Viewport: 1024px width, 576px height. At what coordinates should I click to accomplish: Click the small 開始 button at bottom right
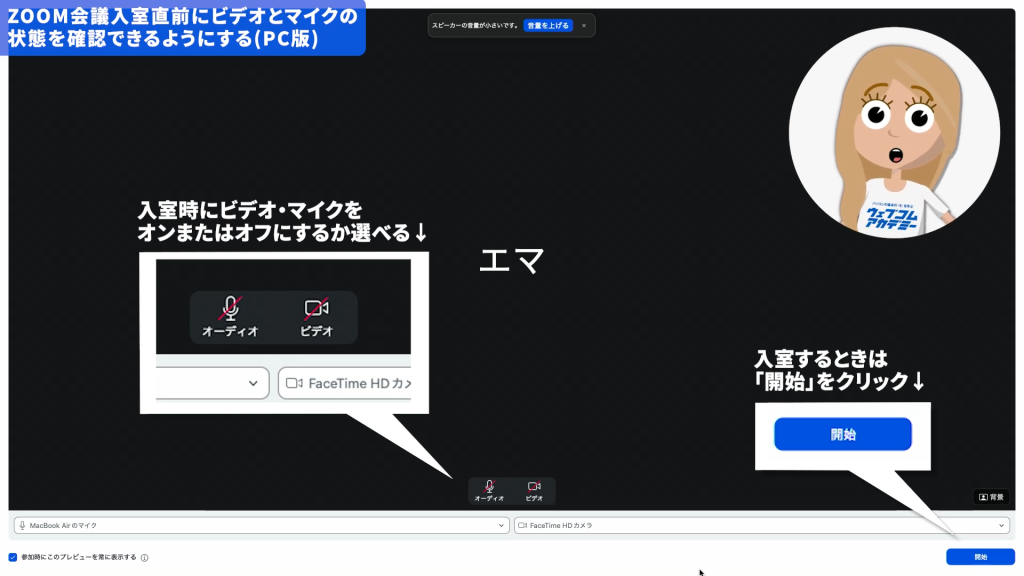point(980,557)
